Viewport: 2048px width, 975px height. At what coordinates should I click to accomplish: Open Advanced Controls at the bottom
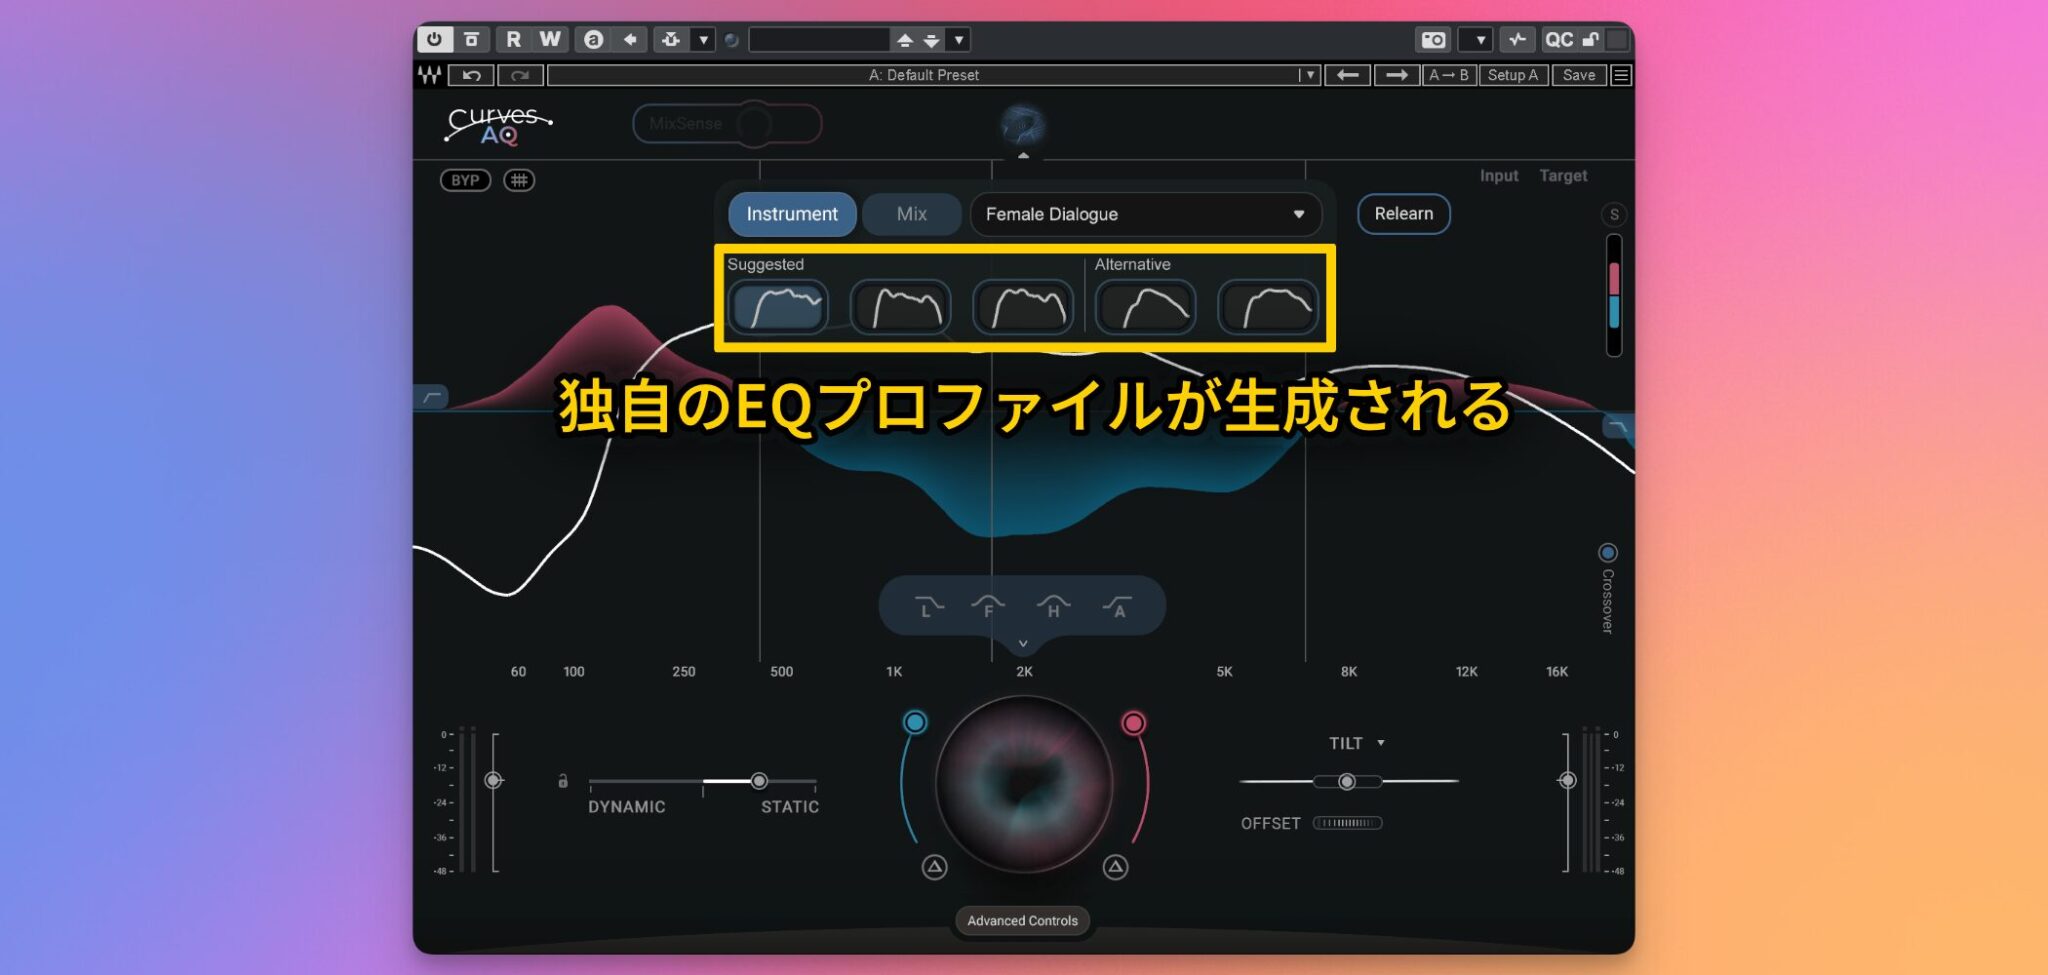pos(1022,921)
